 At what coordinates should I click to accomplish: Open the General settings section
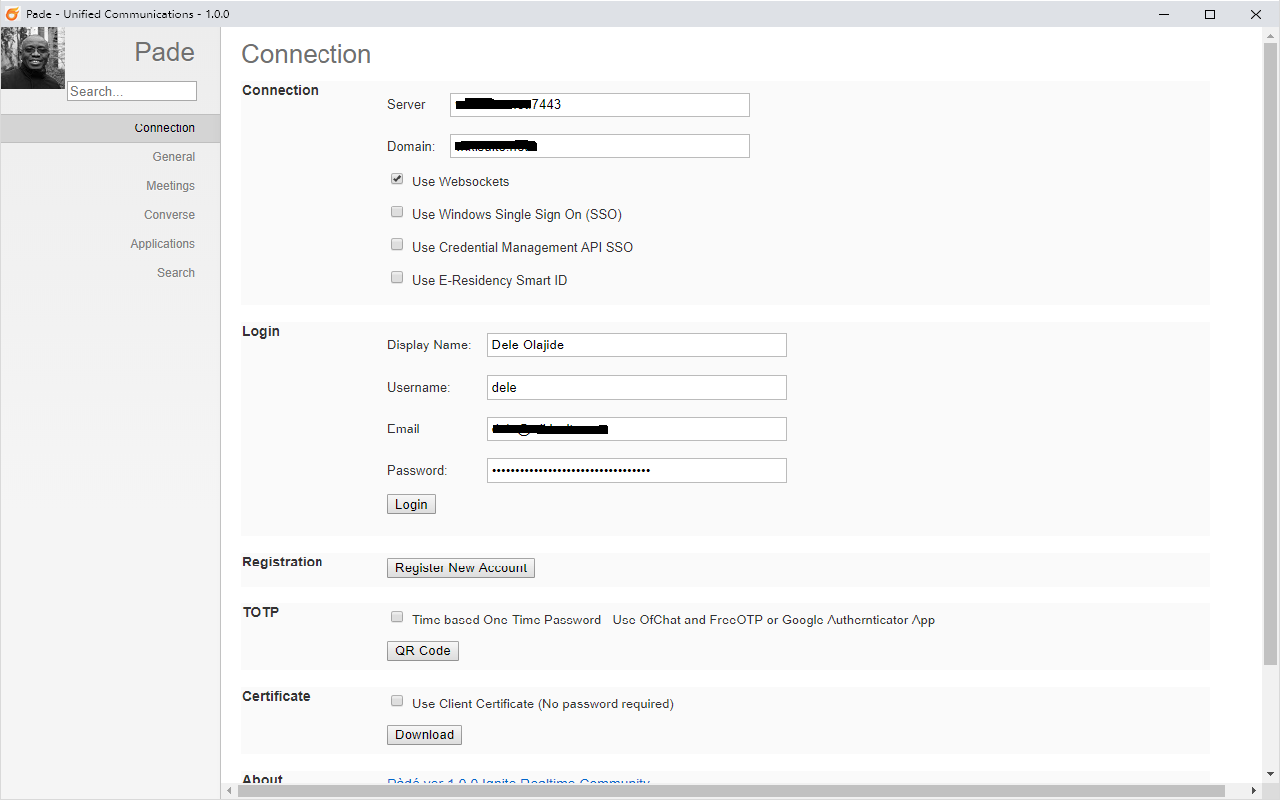point(173,156)
